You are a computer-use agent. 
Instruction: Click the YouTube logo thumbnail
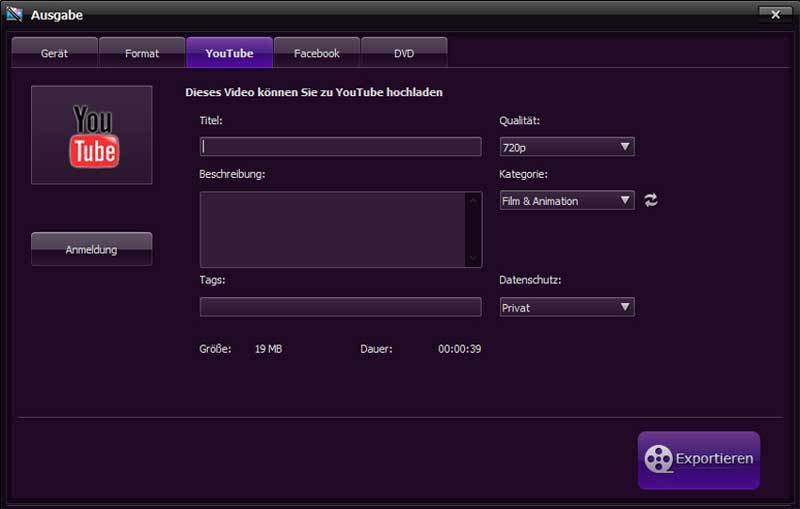[x=92, y=135]
